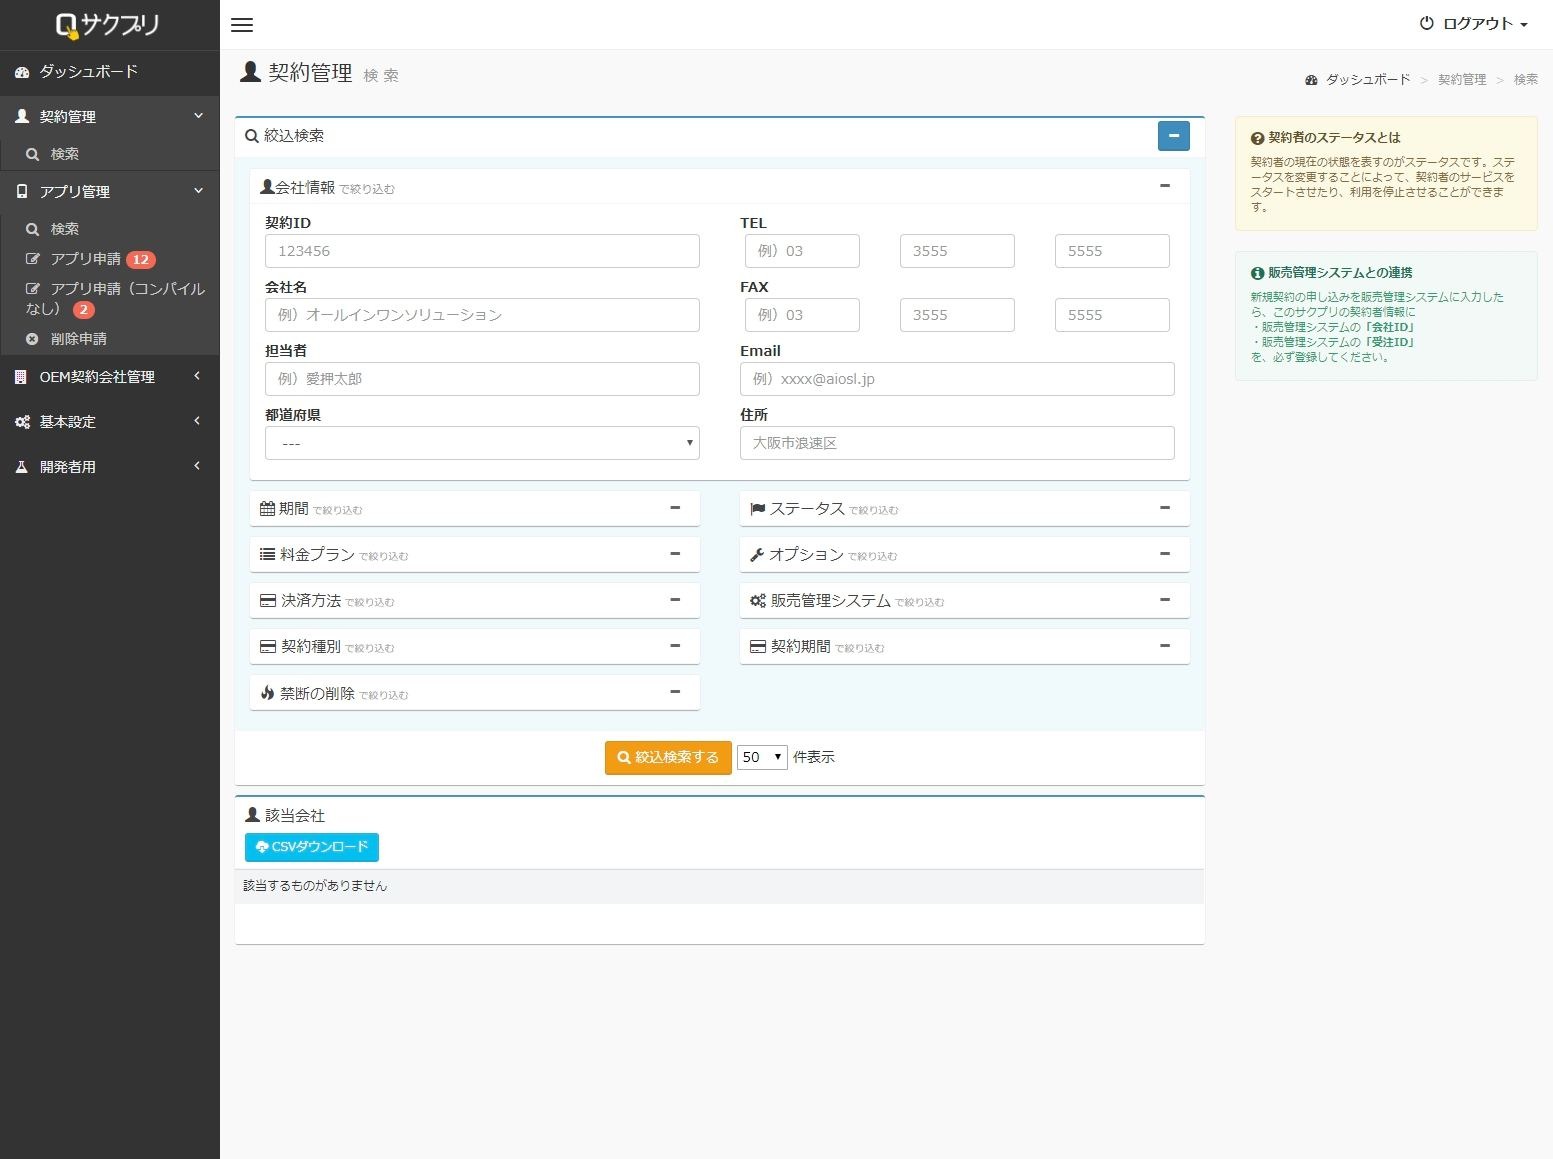Open the ログアウト dropdown
Screen dimensions: 1553x1159
[1474, 24]
